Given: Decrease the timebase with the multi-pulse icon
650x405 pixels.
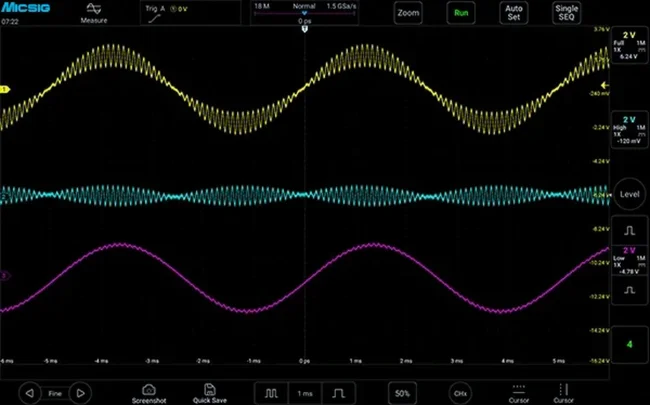Looking at the screenshot, I should coord(271,393).
